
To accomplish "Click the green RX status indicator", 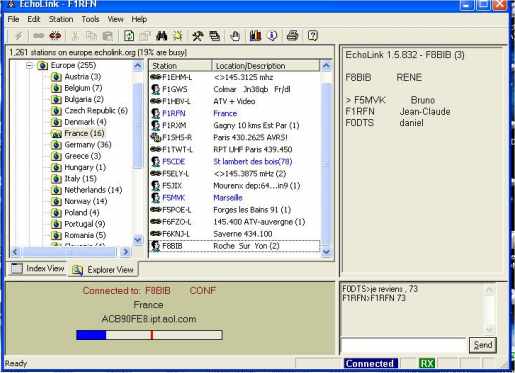I will point(427,364).
